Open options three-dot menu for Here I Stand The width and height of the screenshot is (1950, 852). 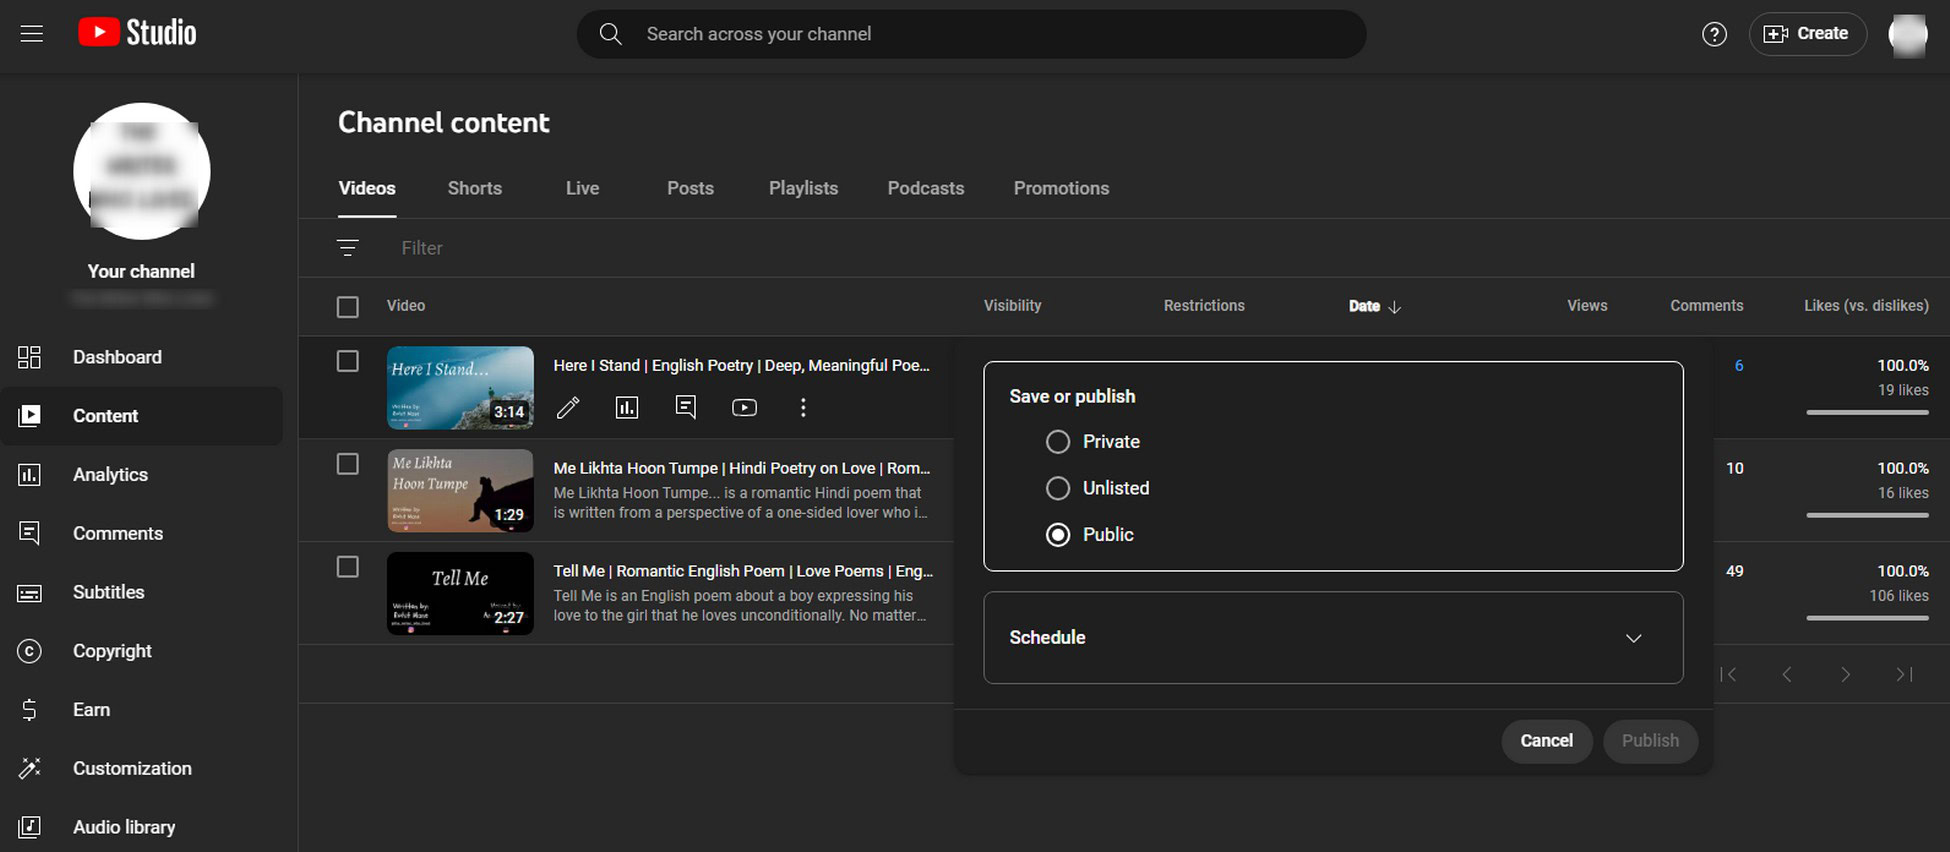coord(803,407)
